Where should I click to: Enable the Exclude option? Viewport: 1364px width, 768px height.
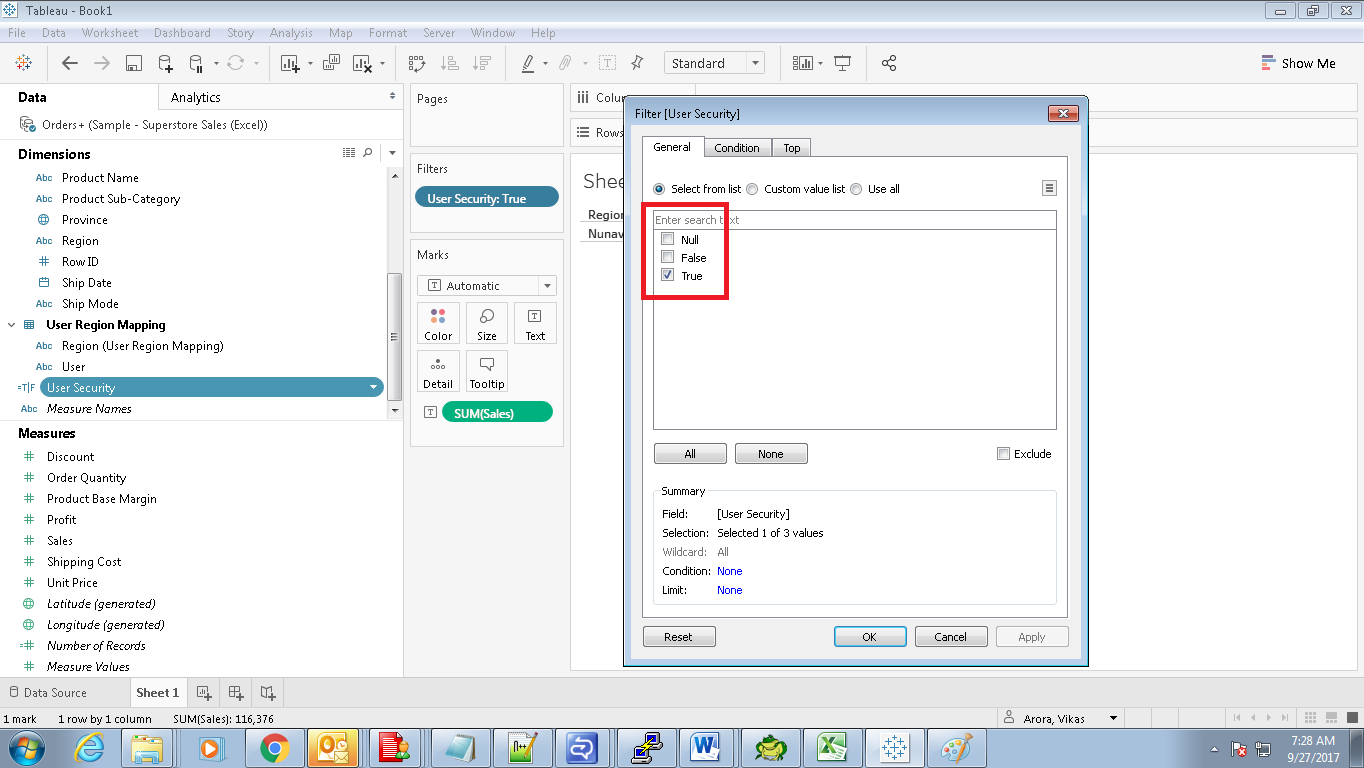tap(1003, 453)
